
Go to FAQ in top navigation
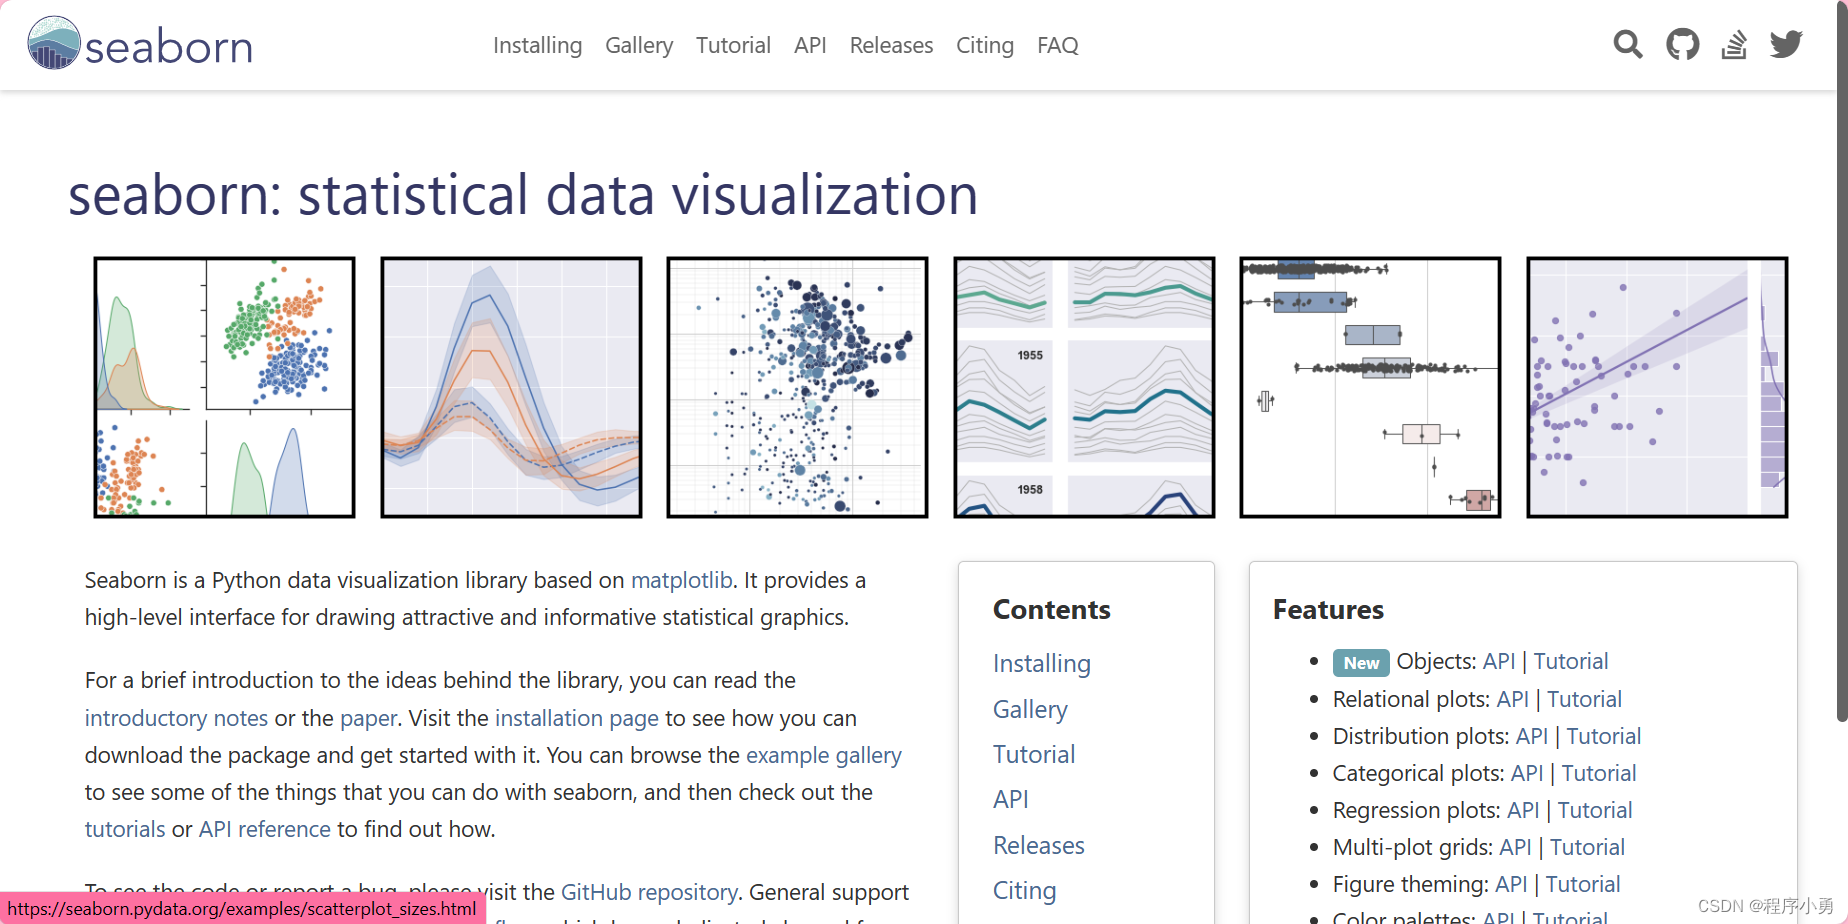coord(1058,45)
